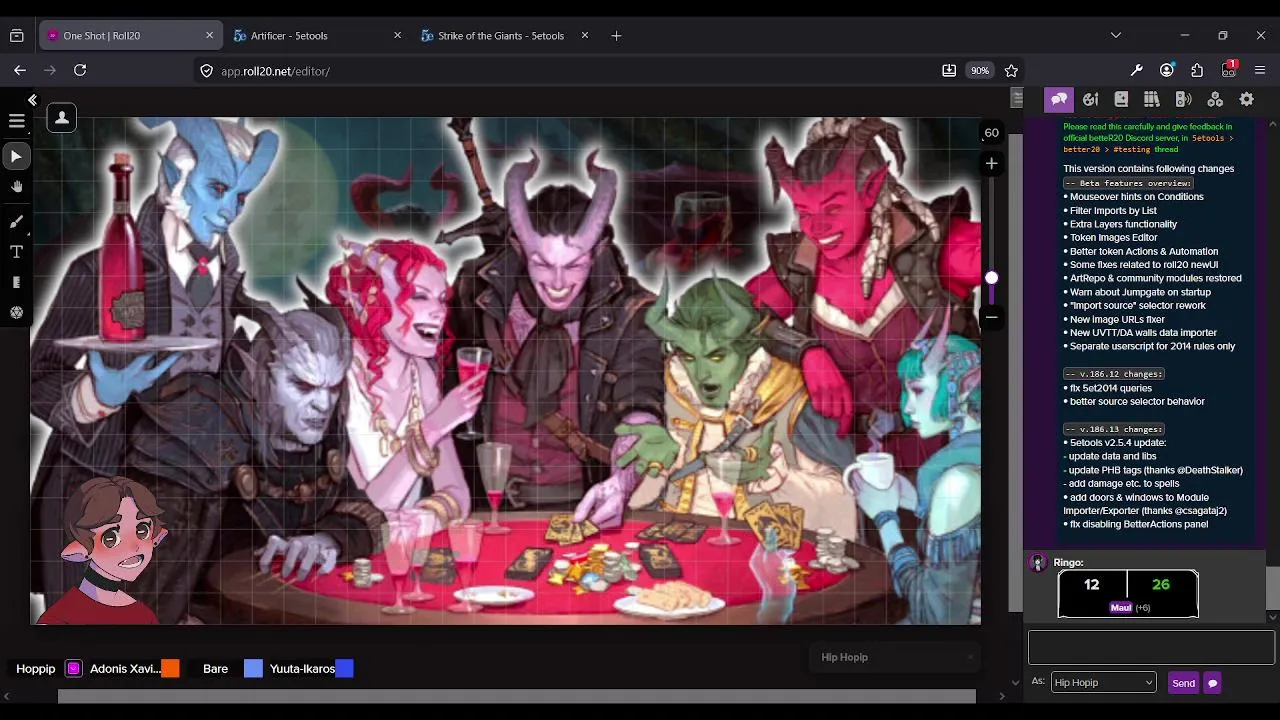Open the browser extensions puzzle icon
The height and width of the screenshot is (720, 1280).
click(1197, 70)
